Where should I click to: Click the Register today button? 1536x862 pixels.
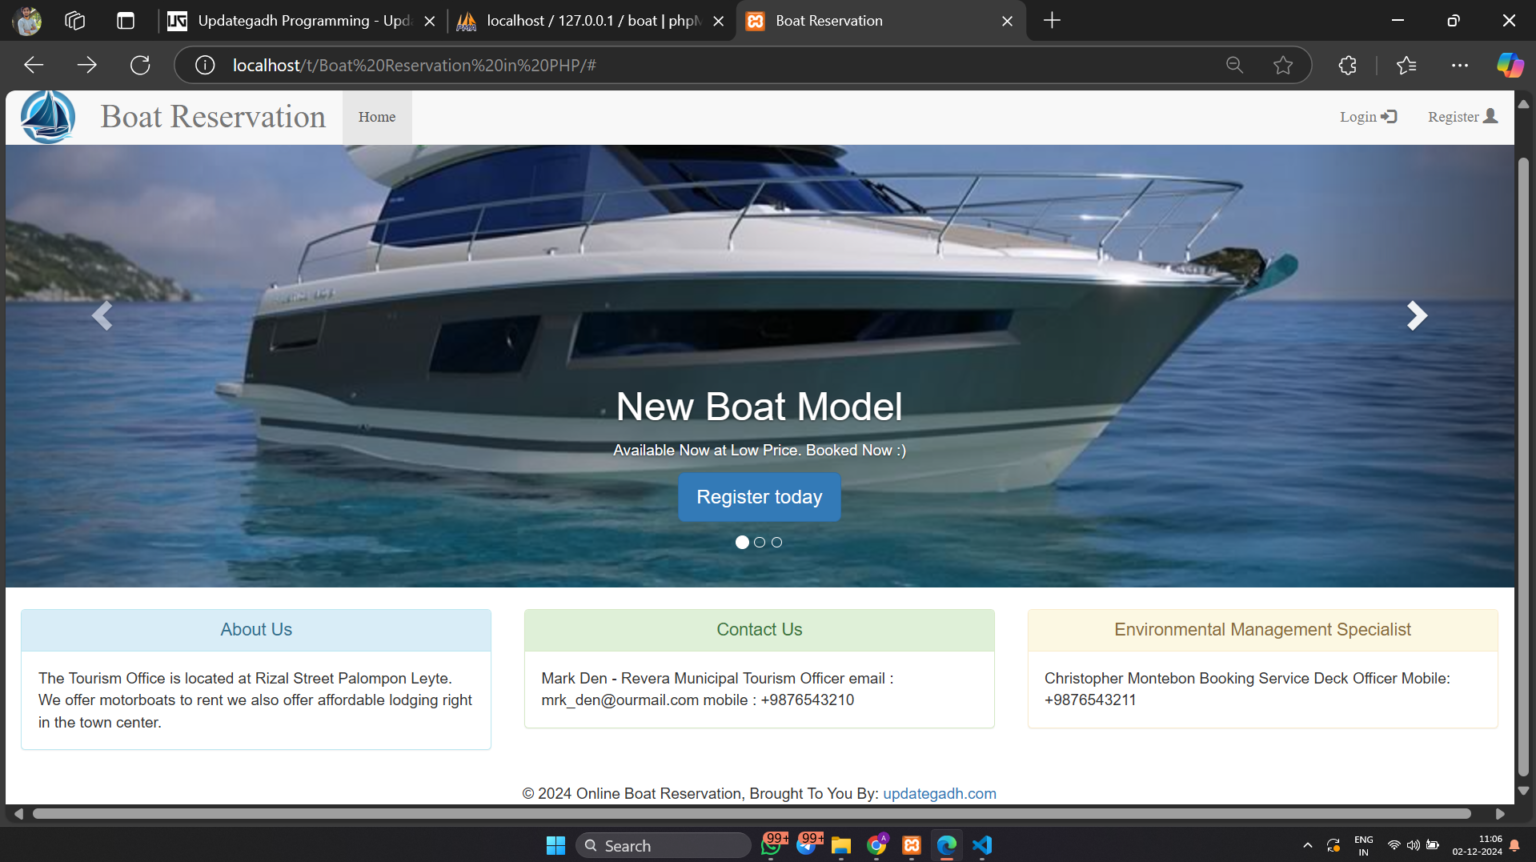click(x=759, y=497)
